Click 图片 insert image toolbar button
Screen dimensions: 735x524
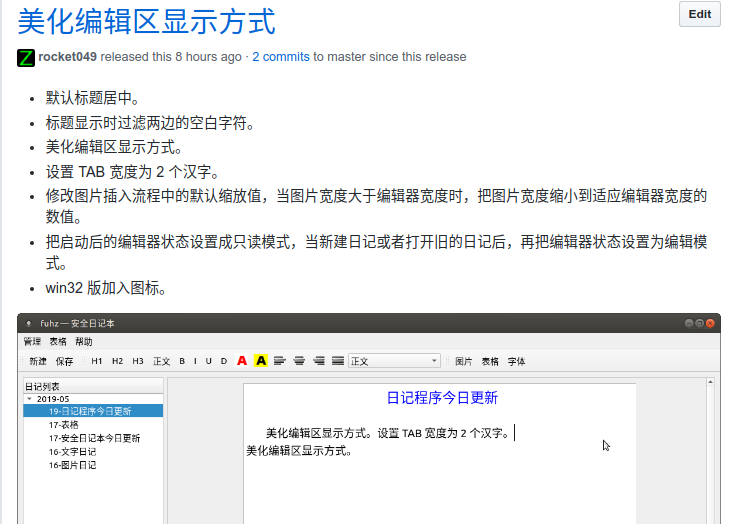click(464, 361)
